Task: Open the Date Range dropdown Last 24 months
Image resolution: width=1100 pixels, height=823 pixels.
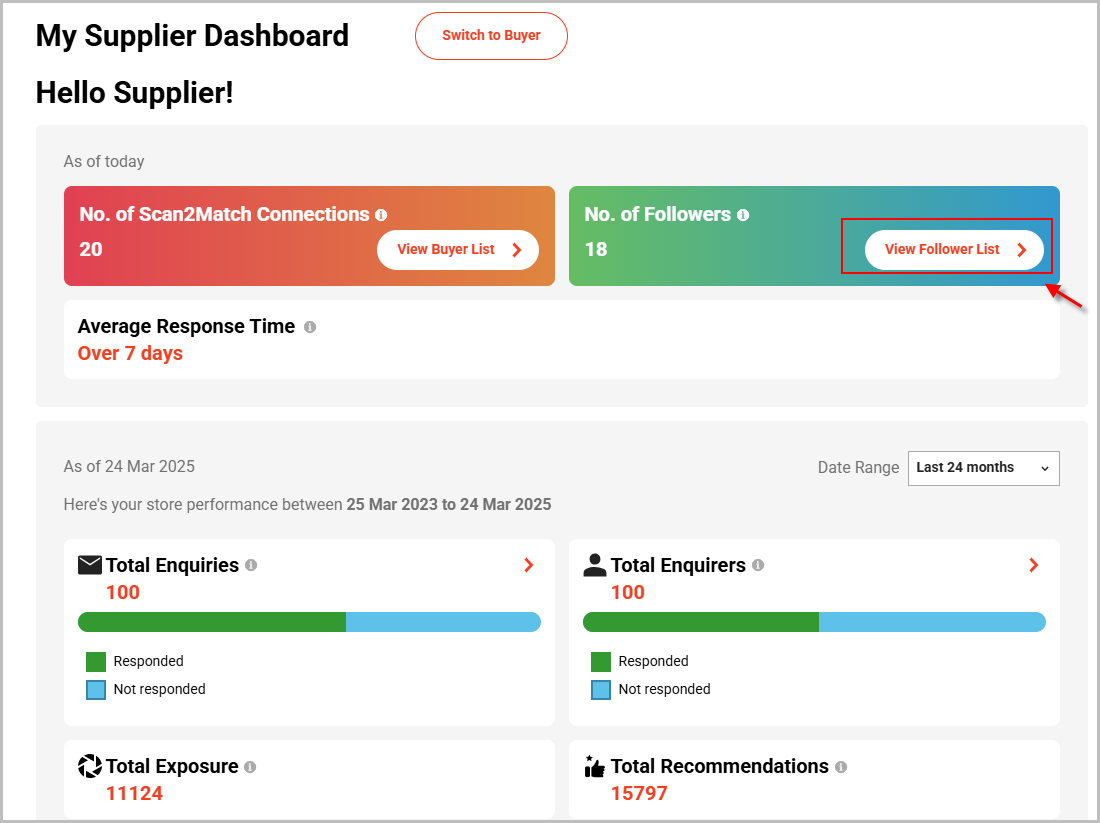Action: point(984,468)
